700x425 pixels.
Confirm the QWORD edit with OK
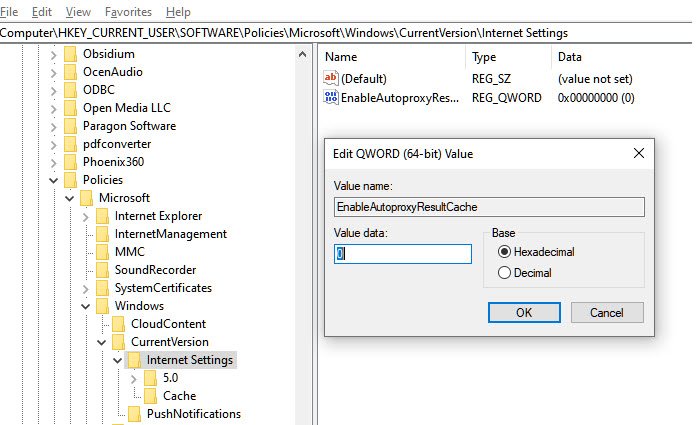[x=524, y=312]
